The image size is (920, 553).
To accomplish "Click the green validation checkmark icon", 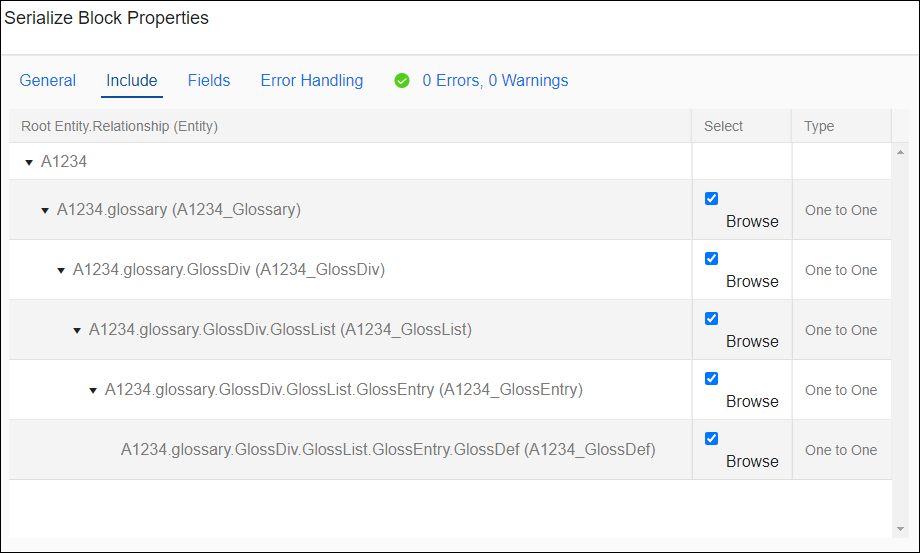I will (402, 81).
